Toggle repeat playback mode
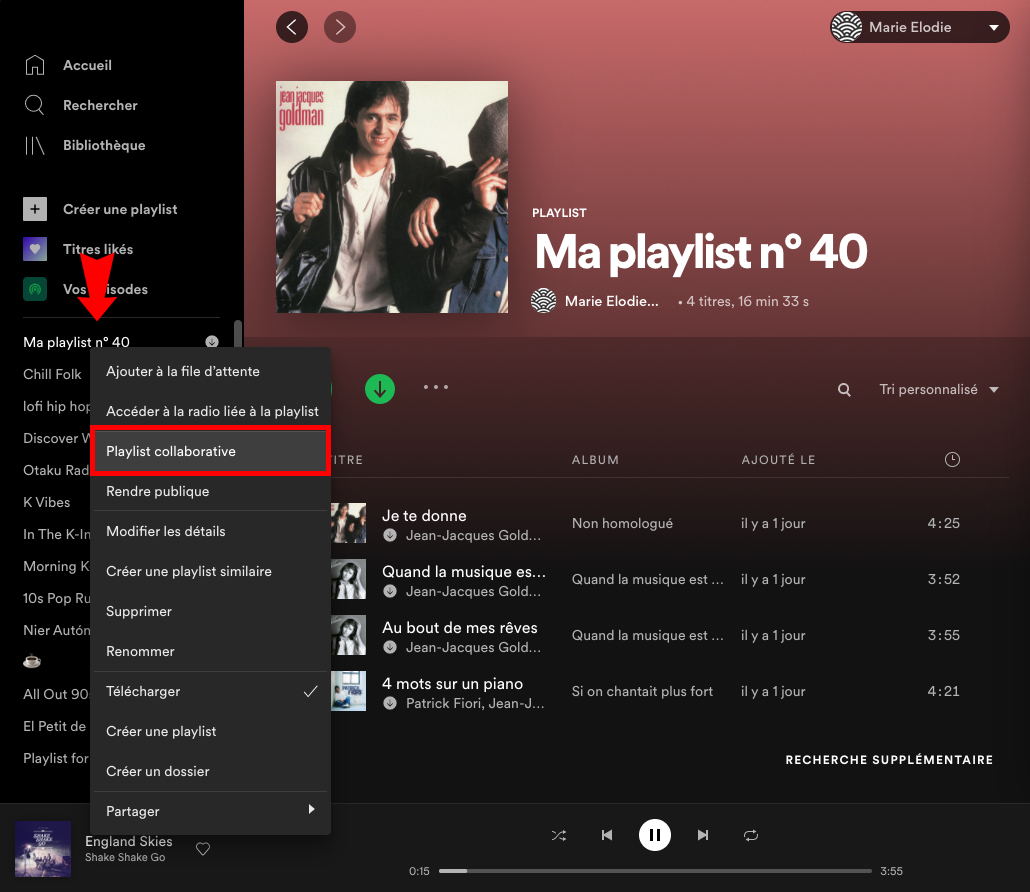1030x892 pixels. (x=751, y=835)
